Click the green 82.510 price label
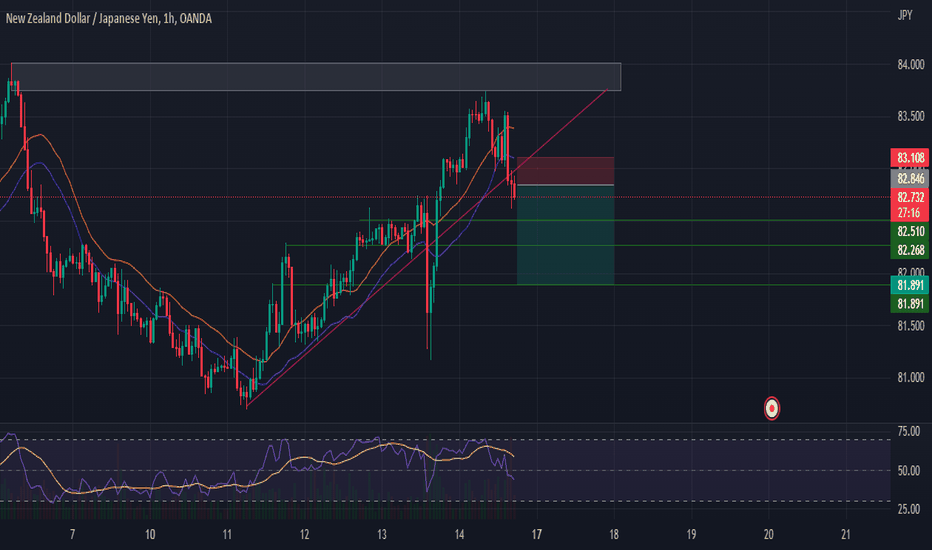The image size is (932, 550). coord(910,231)
